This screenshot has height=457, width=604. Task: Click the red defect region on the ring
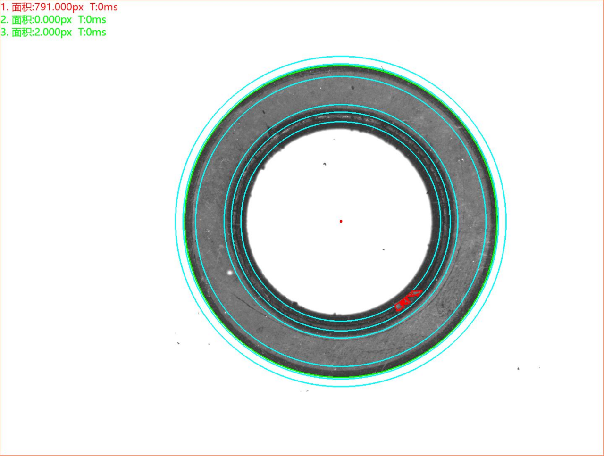408,300
